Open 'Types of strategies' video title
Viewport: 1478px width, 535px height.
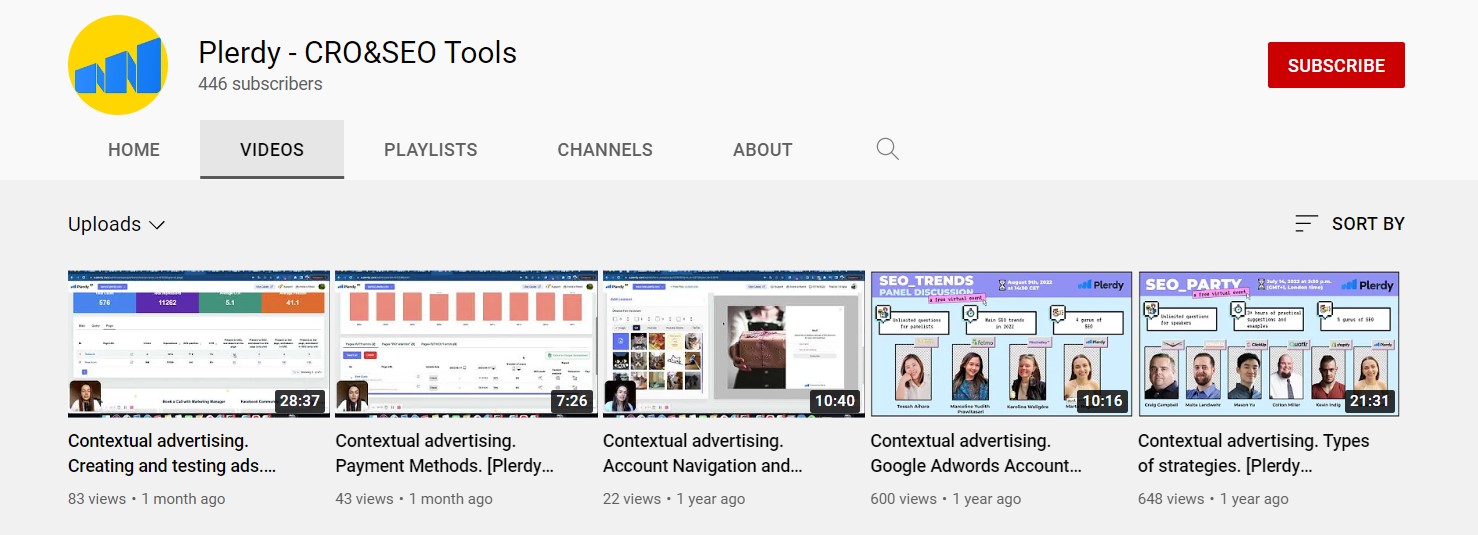pos(1254,453)
